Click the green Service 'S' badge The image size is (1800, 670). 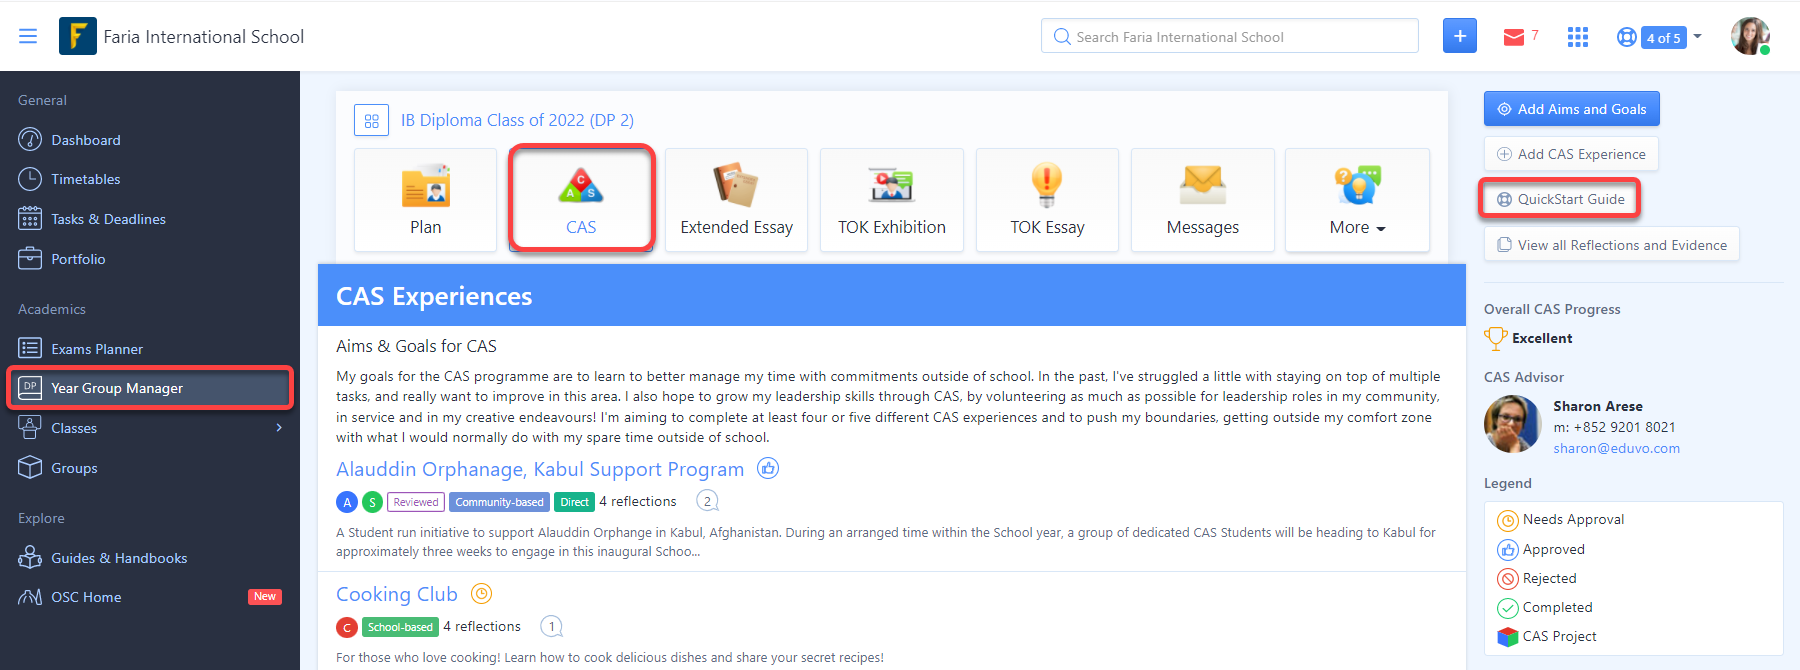coord(372,502)
